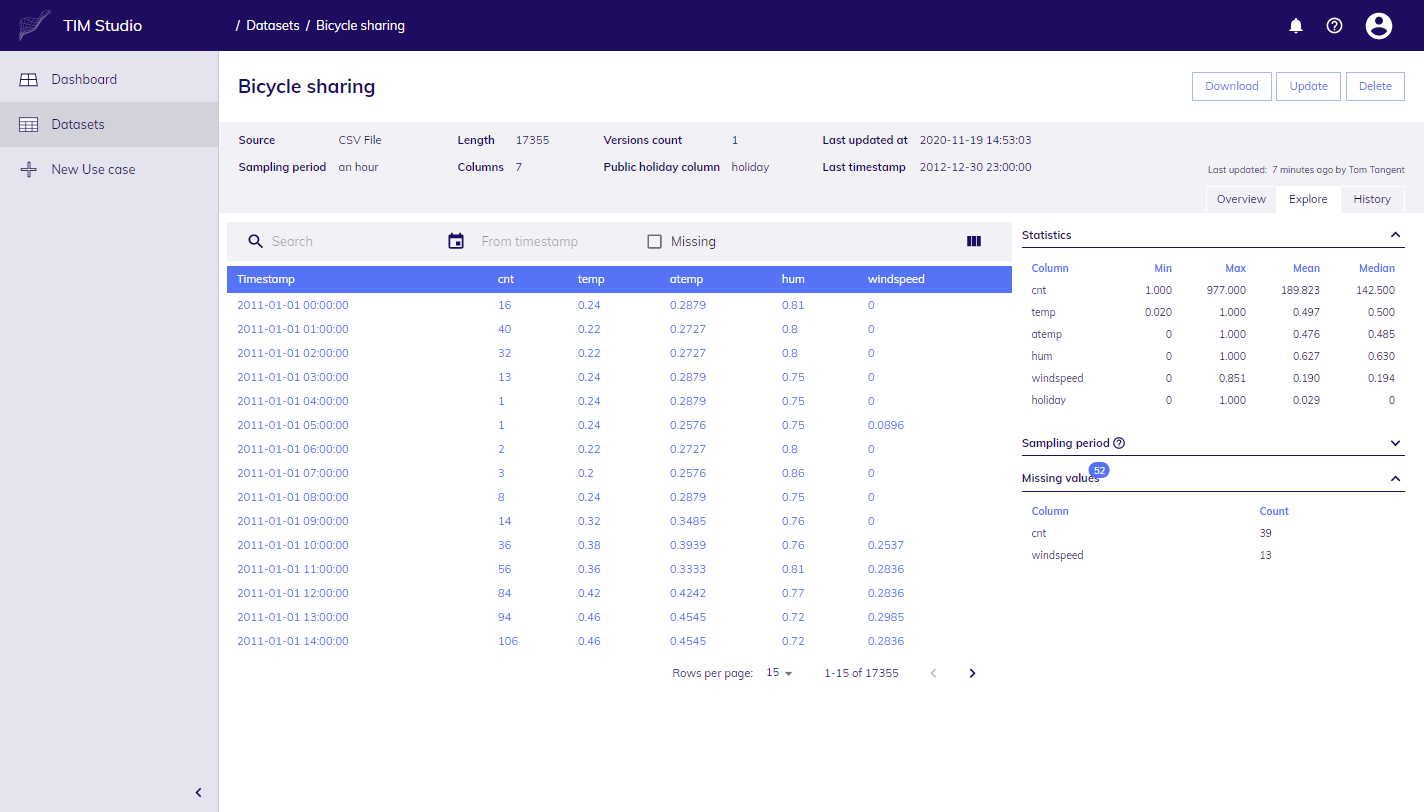Click the Sampling period help icon
The image size is (1424, 812).
click(1119, 443)
